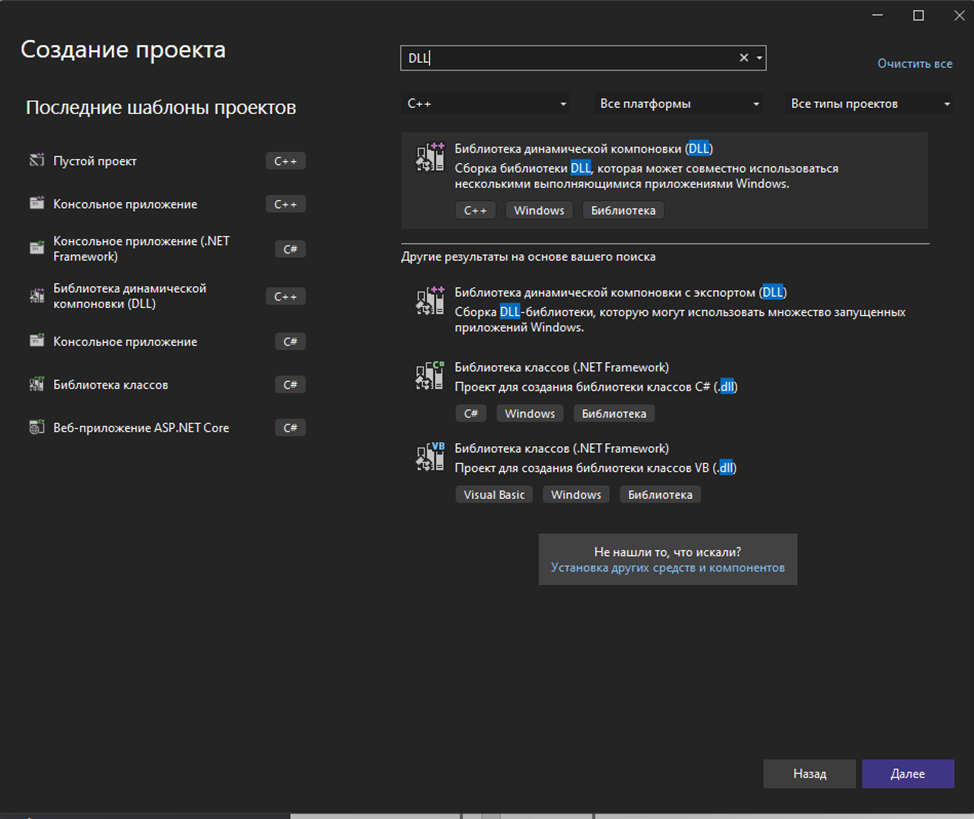Screen dimensions: 974x819
Task: Select Библиотека динамической компоновки с экспортом (DLL) title
Action: pyautogui.click(x=621, y=292)
